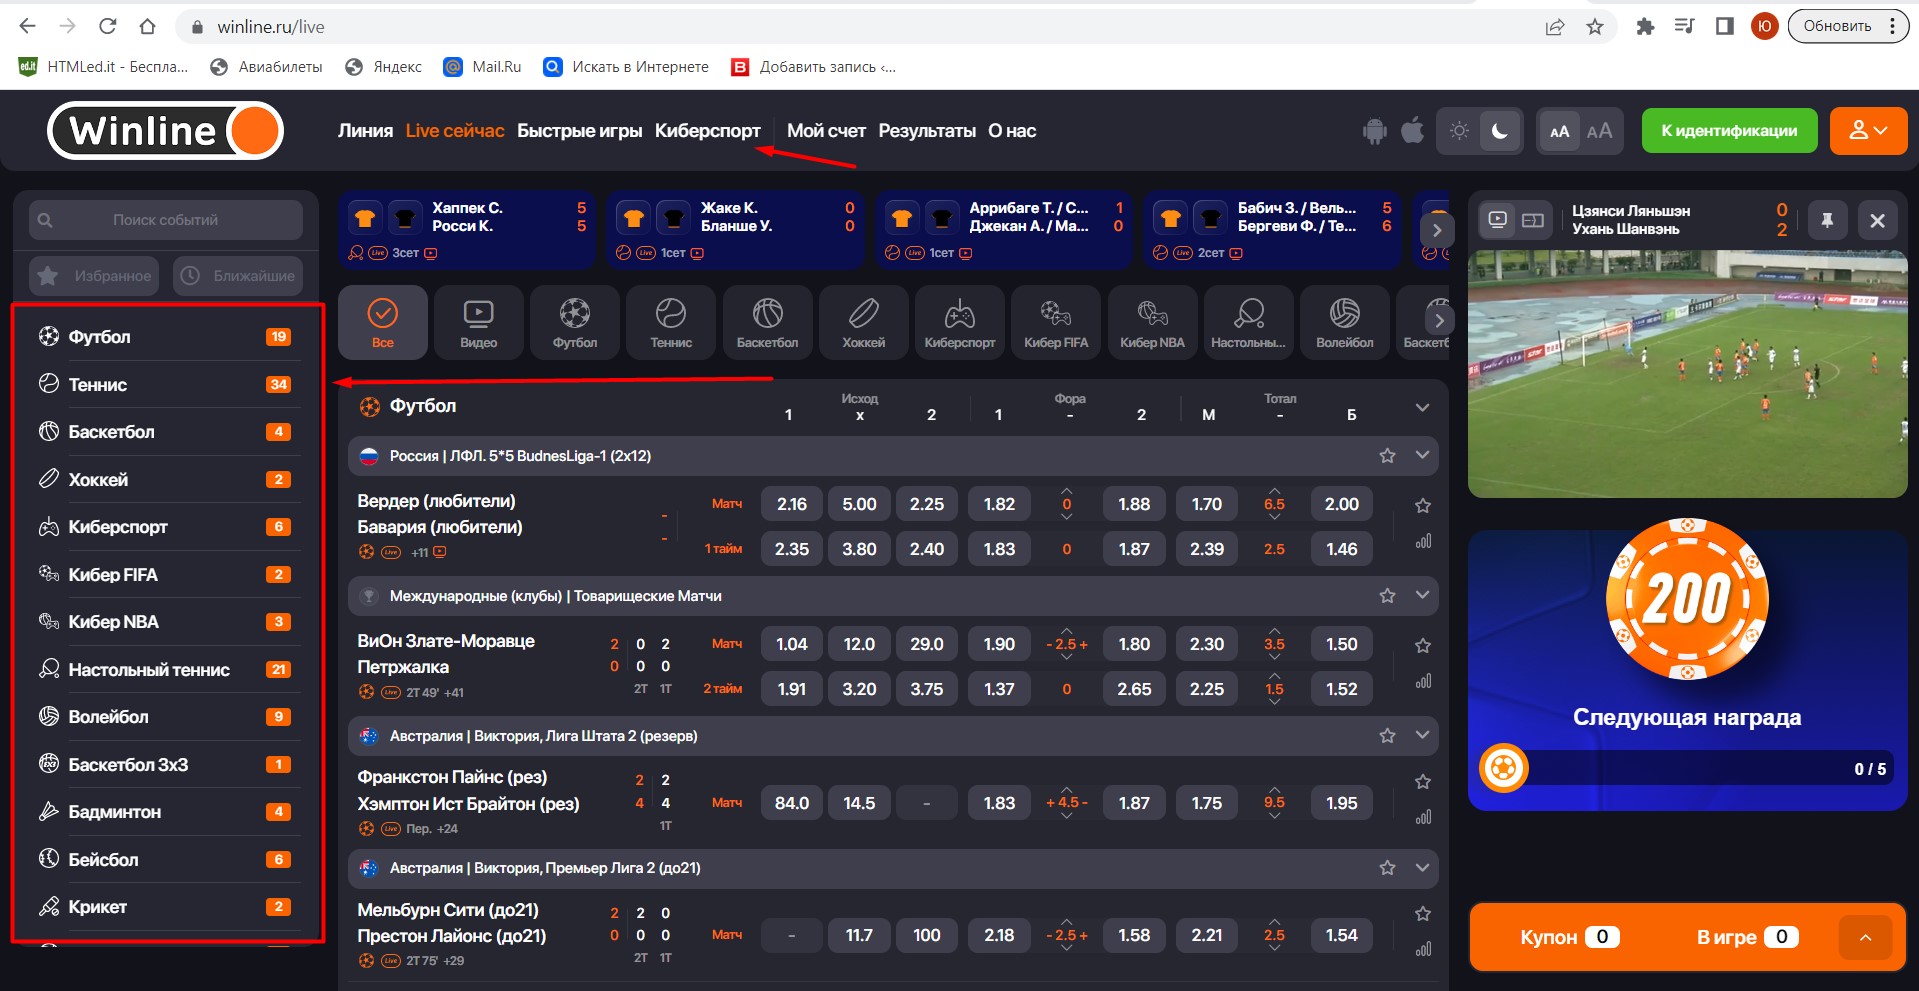Click the Поиск событий search field

point(165,220)
